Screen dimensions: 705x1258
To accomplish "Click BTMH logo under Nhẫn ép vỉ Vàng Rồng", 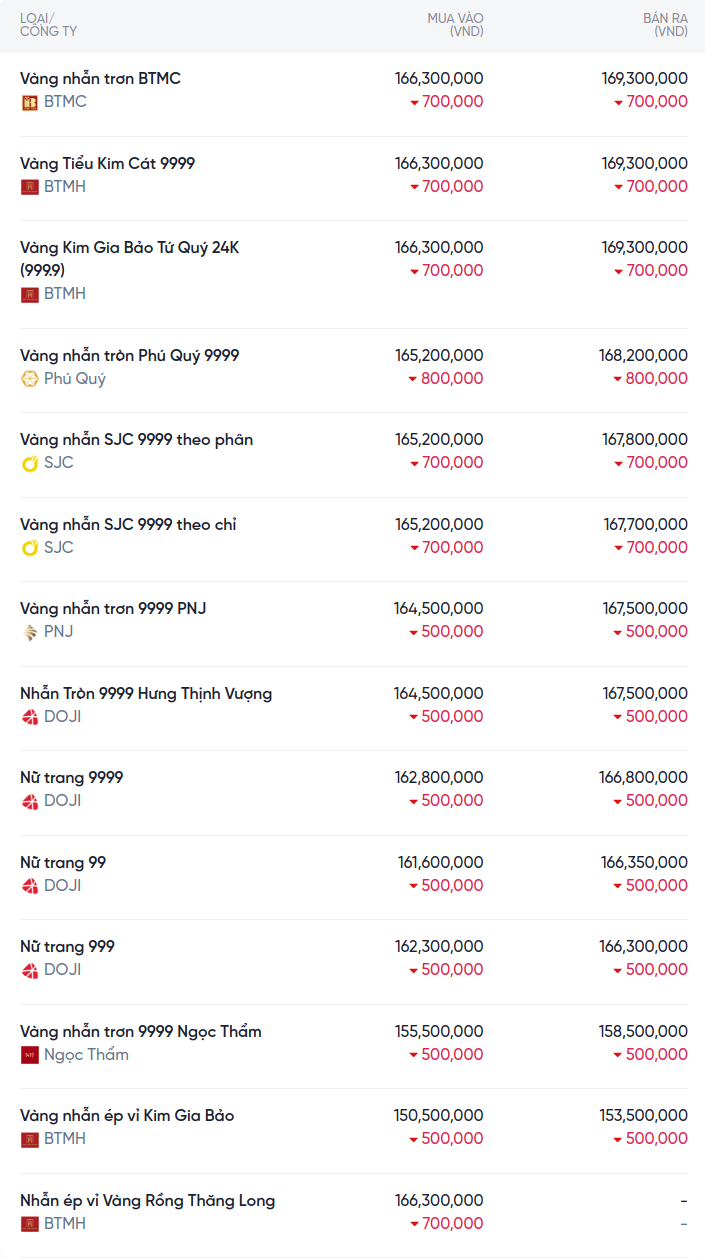I will tap(30, 1224).
